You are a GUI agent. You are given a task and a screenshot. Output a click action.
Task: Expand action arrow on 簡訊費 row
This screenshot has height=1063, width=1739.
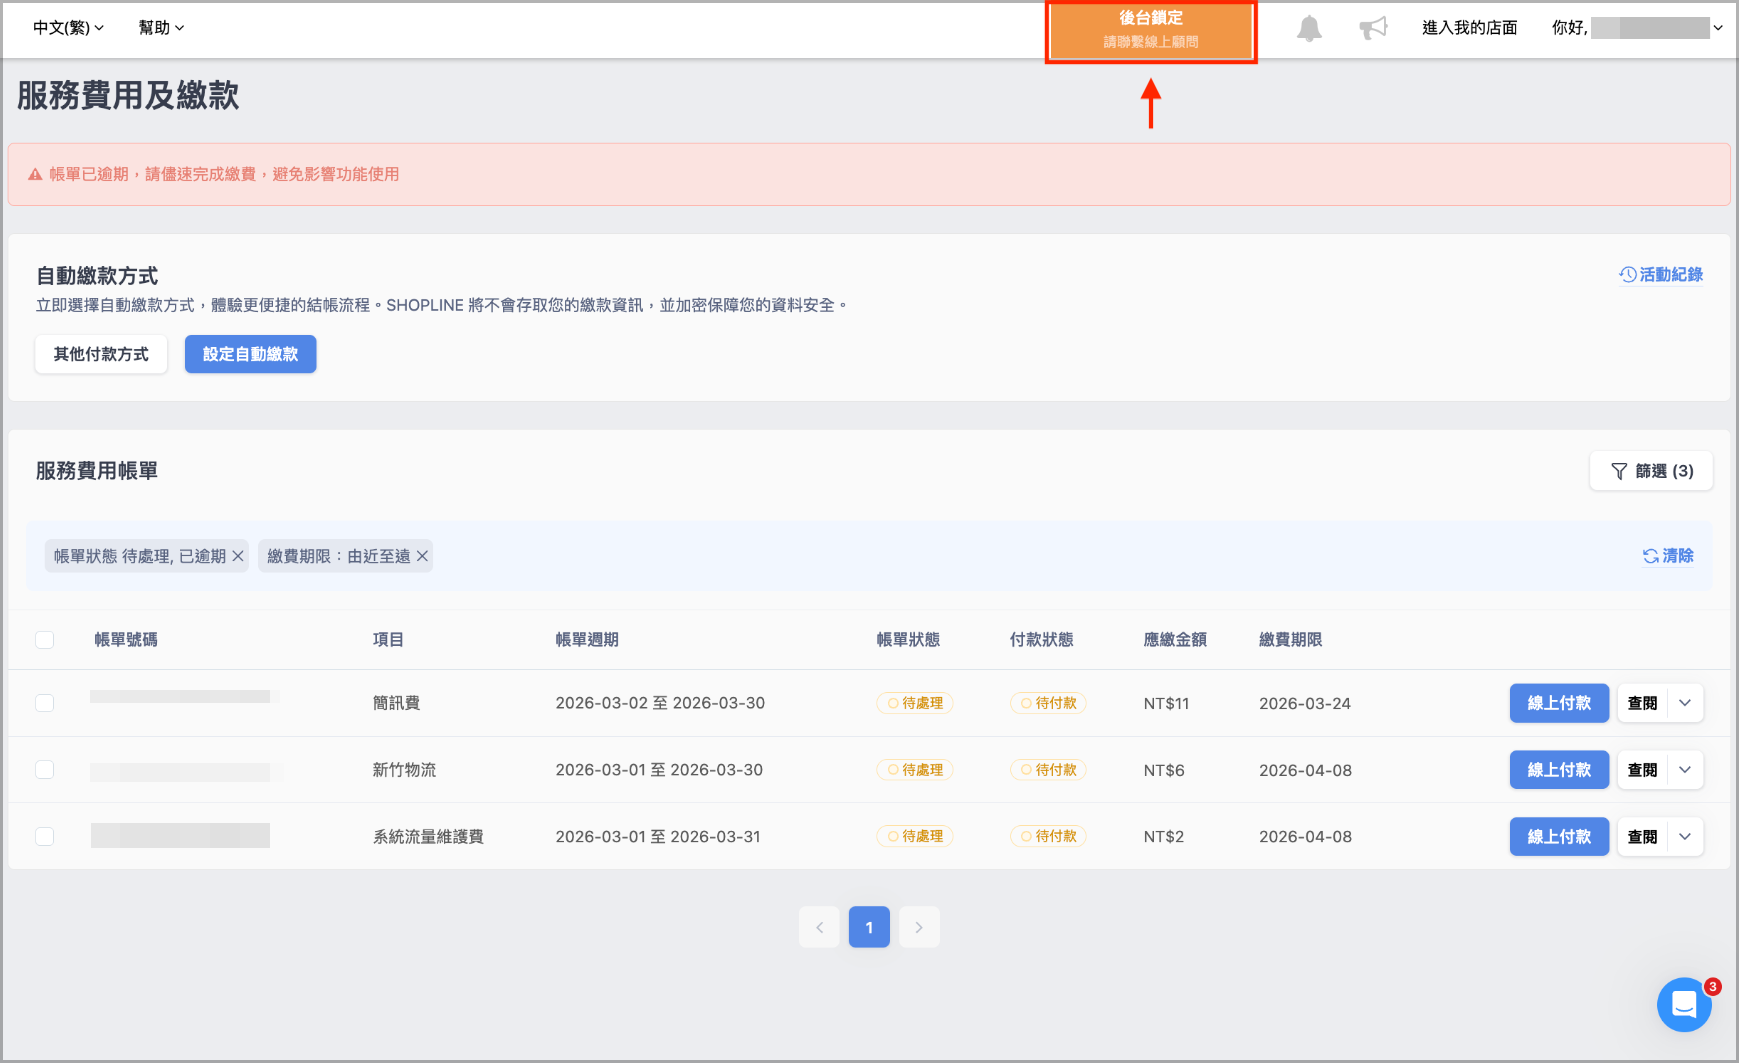point(1685,703)
